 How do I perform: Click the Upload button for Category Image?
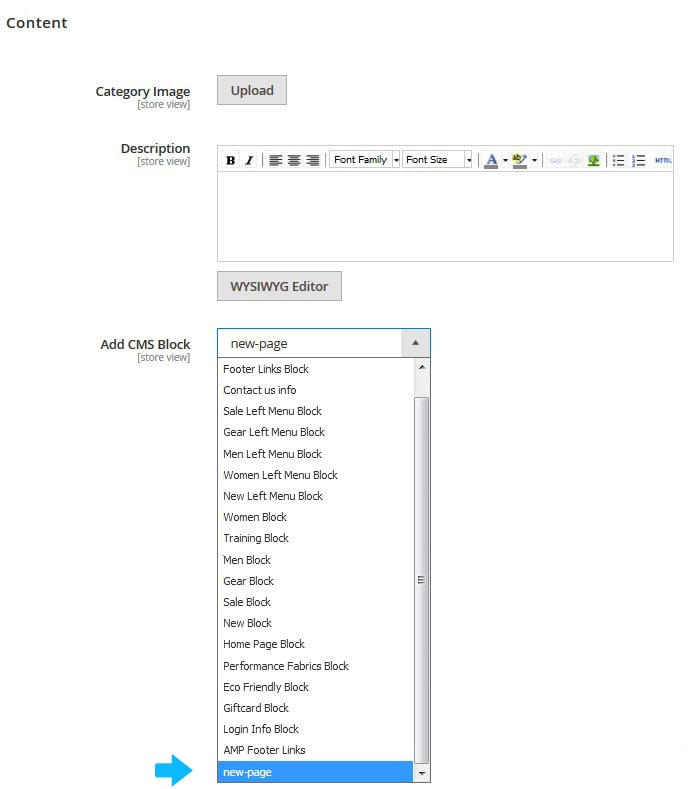(252, 91)
